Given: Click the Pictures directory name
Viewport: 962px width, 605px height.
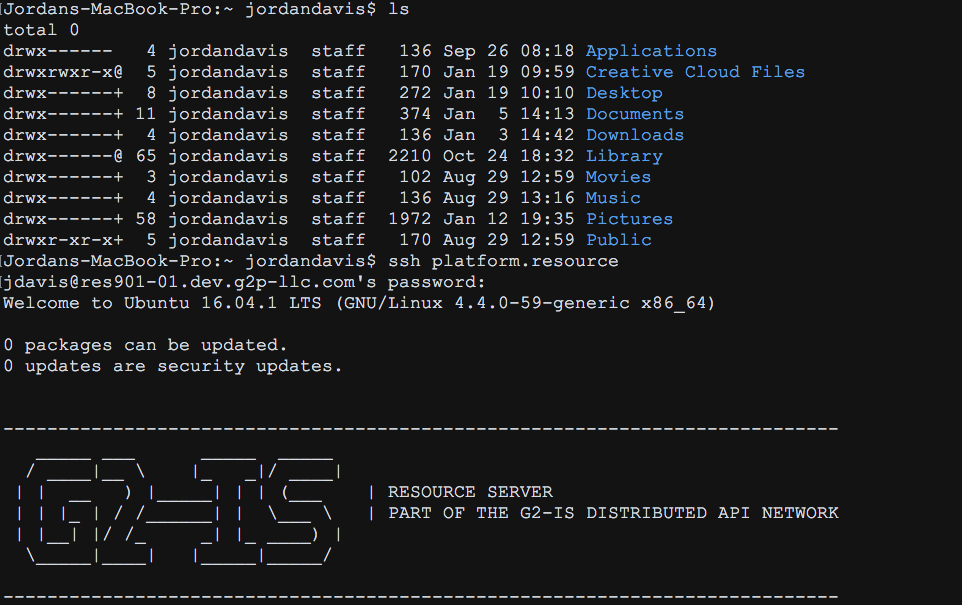Looking at the screenshot, I should click(629, 219).
